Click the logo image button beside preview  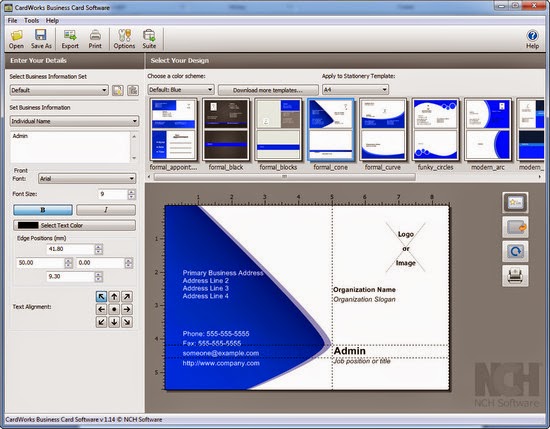(515, 203)
